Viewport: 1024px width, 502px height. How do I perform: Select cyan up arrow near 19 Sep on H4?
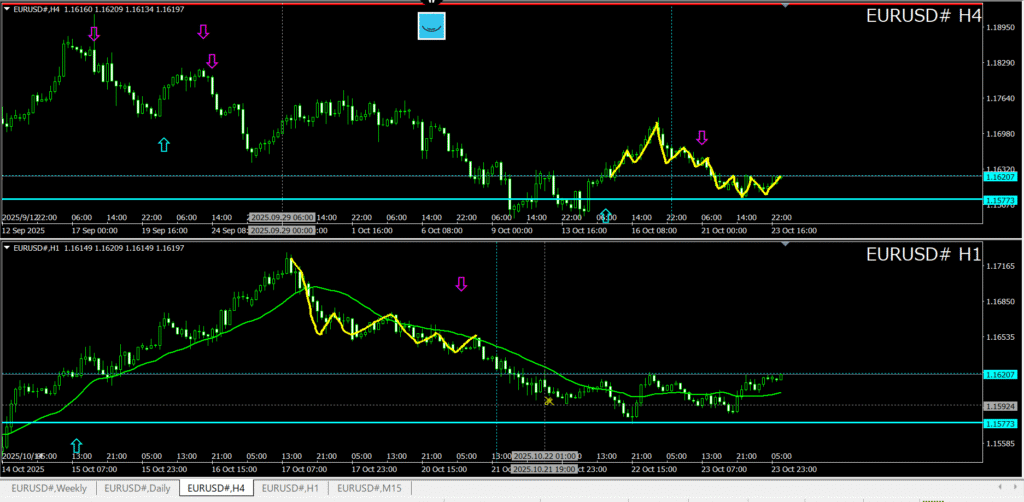[164, 145]
